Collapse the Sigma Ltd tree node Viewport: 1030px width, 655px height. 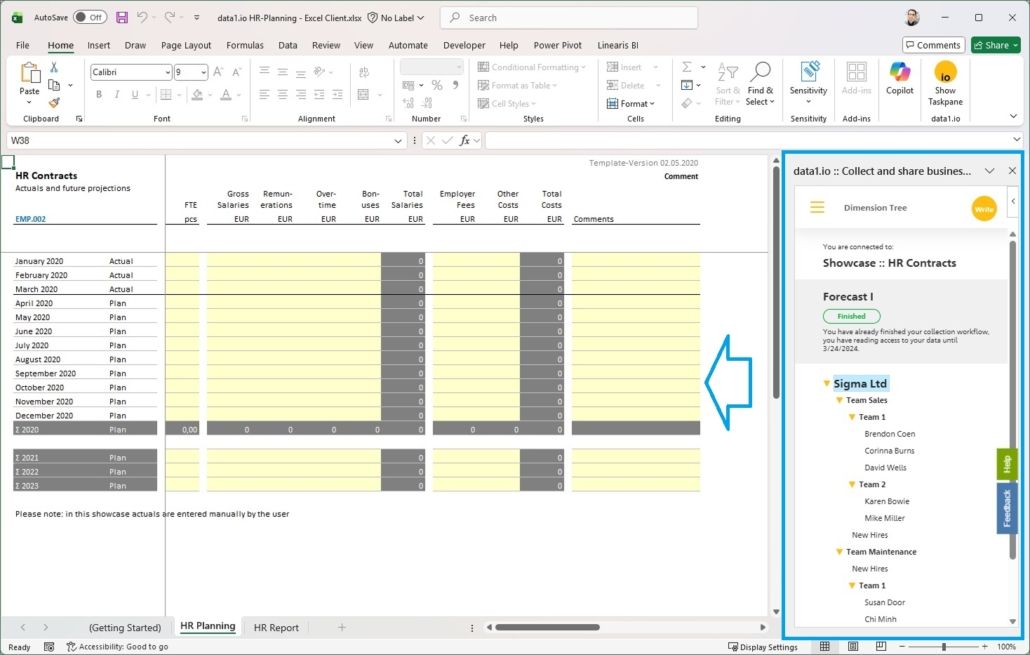(827, 384)
